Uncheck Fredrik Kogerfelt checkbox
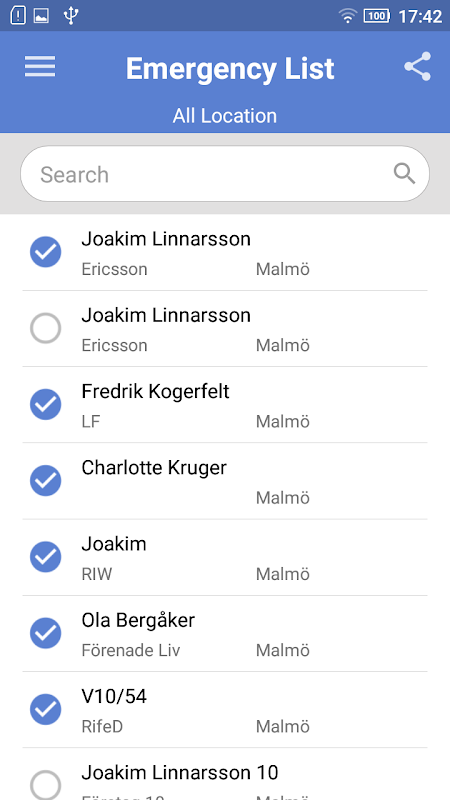This screenshot has width=450, height=800. (x=45, y=404)
